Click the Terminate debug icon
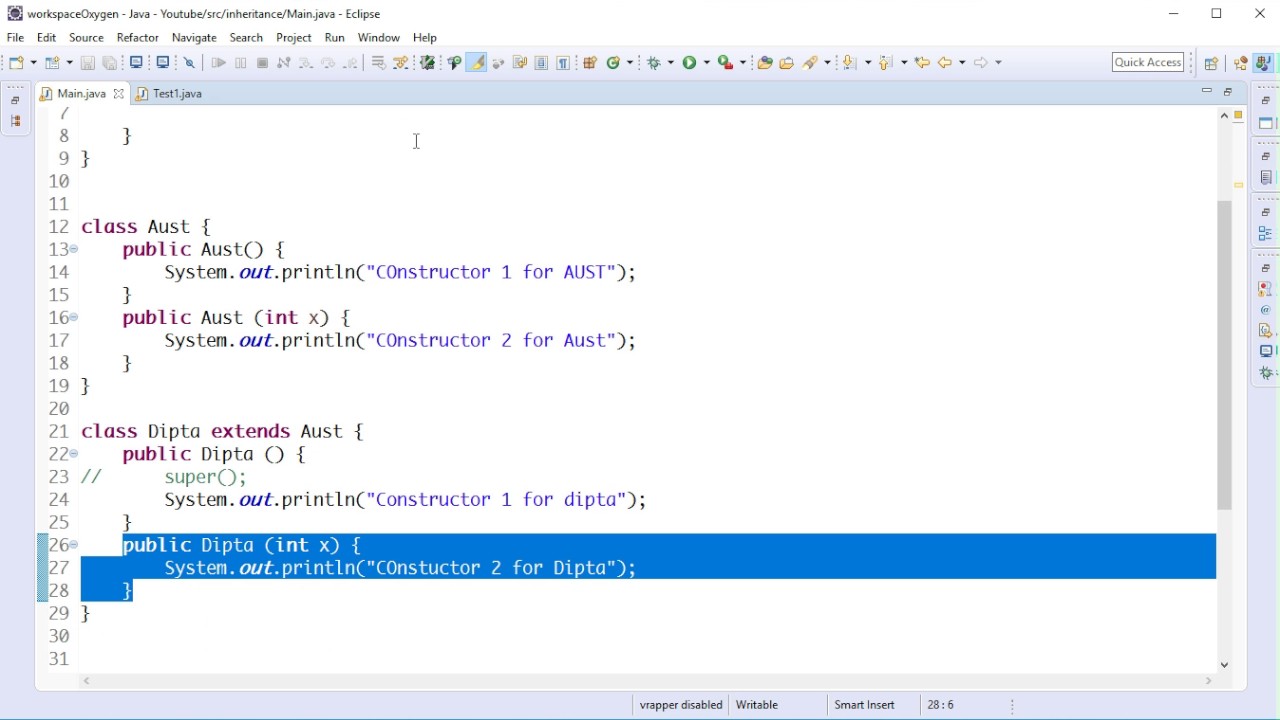This screenshot has width=1280, height=720. 263,62
